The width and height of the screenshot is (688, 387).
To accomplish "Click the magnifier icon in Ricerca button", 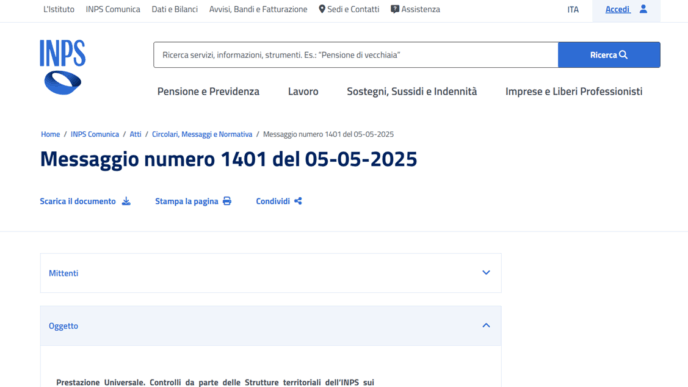I will 624,55.
